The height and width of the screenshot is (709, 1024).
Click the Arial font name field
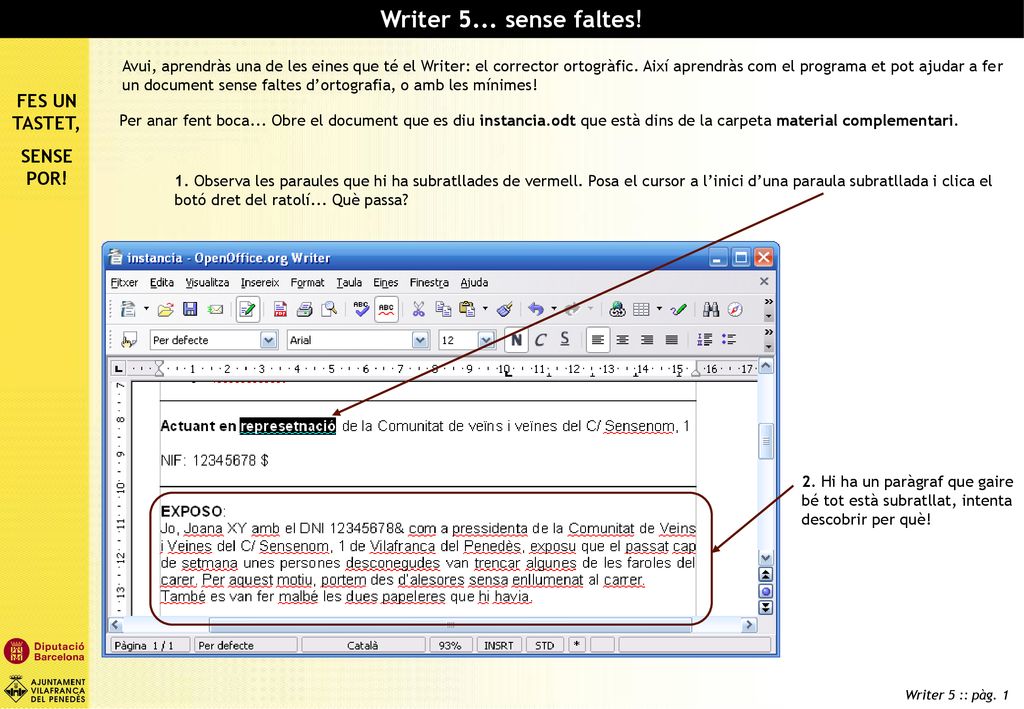tap(349, 340)
